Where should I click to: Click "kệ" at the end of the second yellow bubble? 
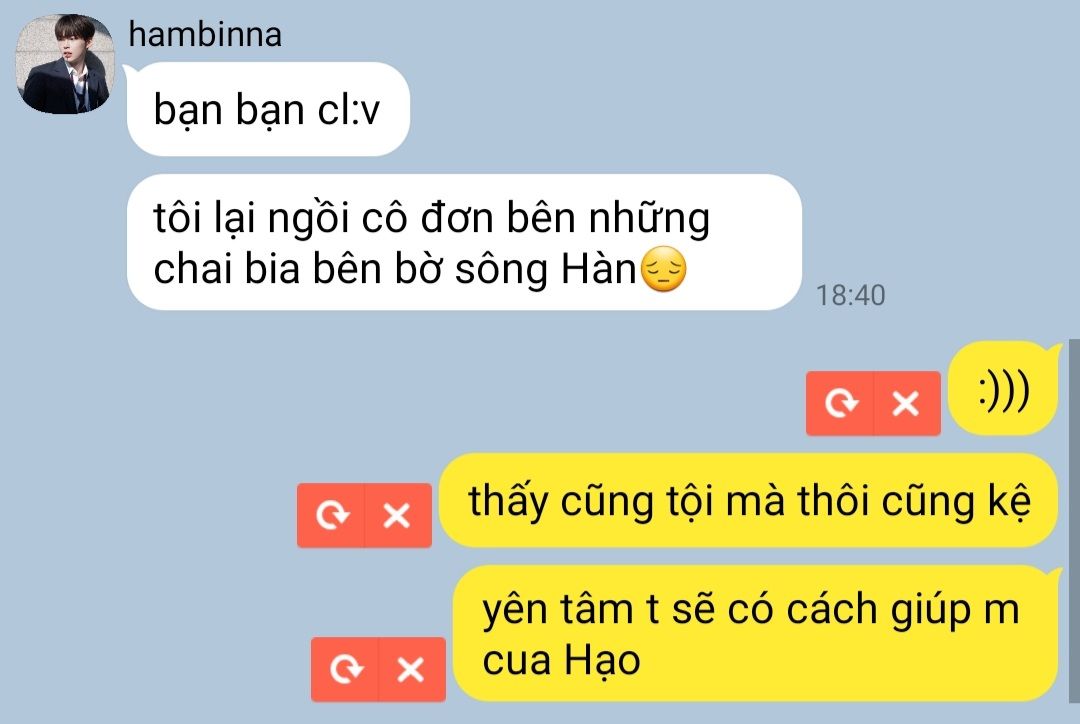(x=1010, y=501)
